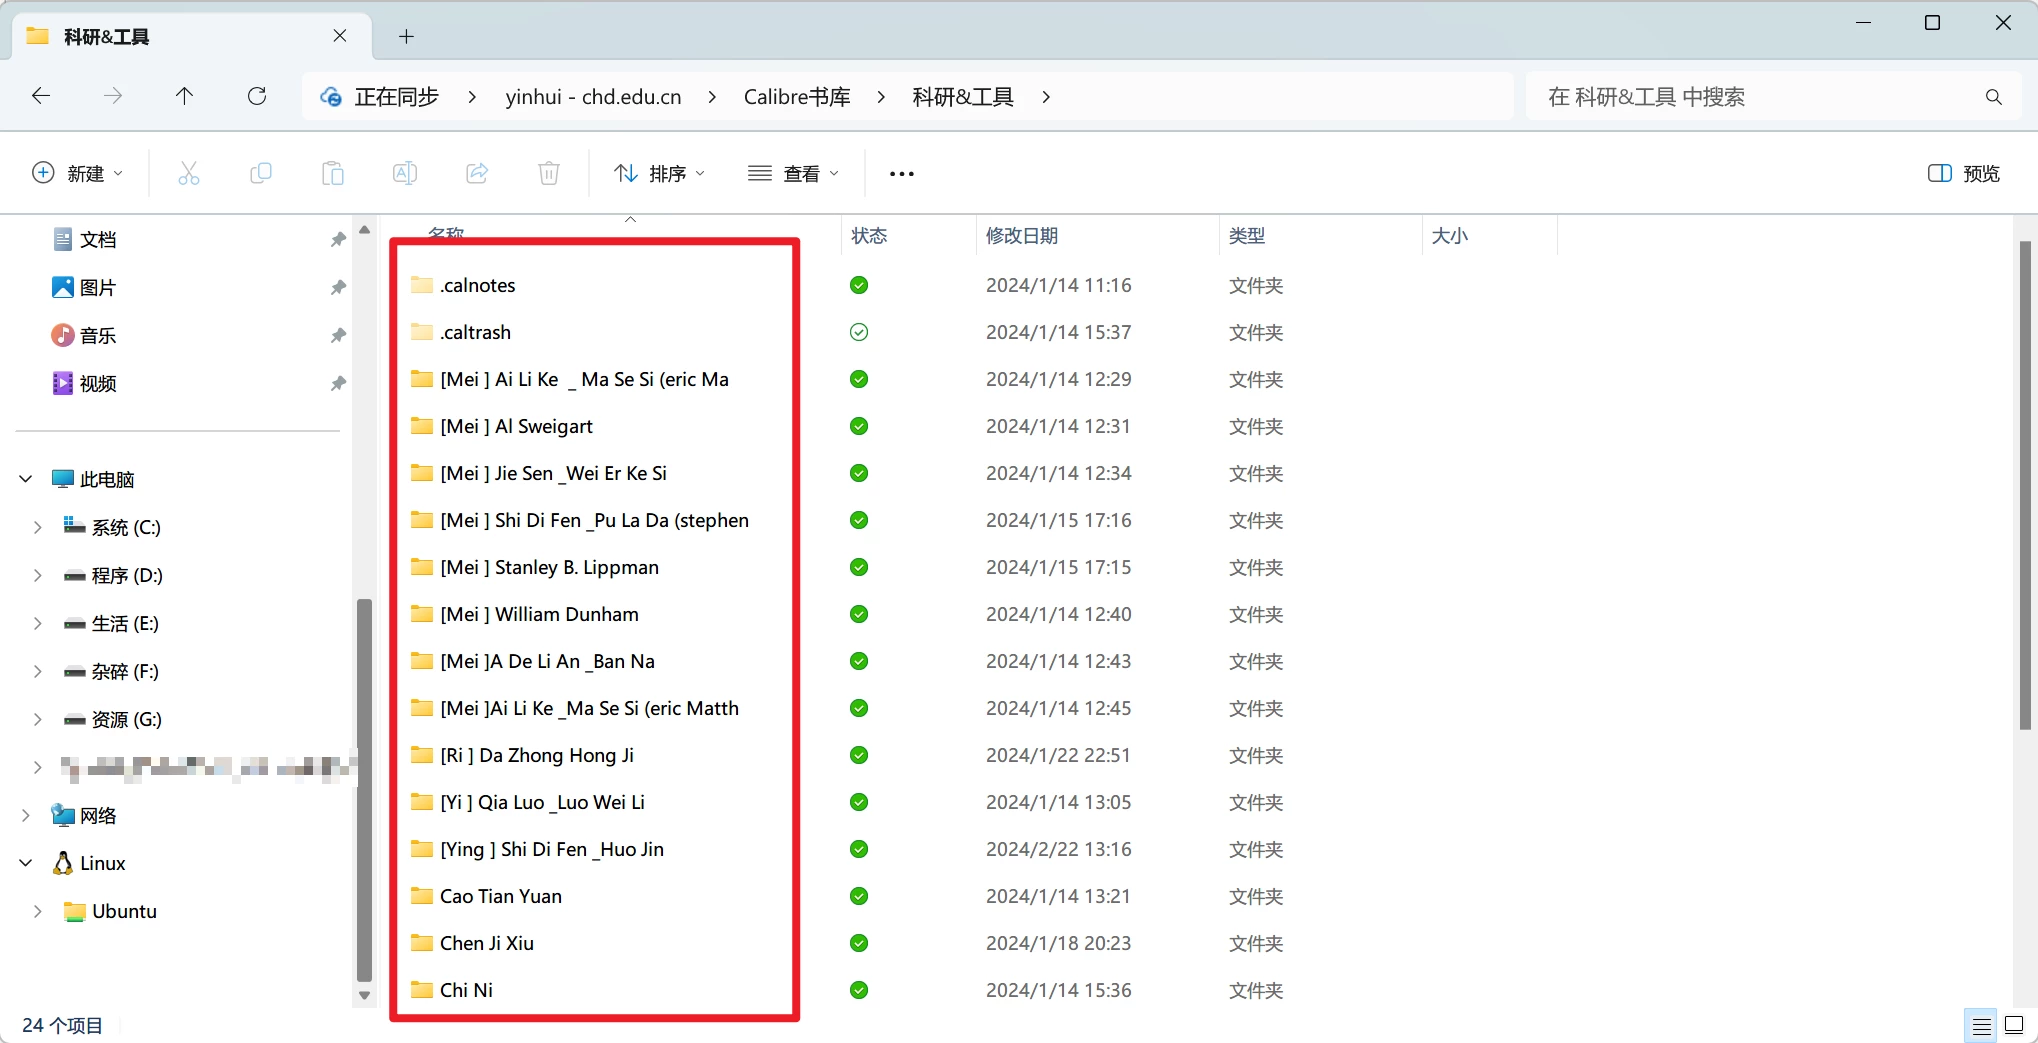
Task: Click the Cut scissors icon
Action: (189, 173)
